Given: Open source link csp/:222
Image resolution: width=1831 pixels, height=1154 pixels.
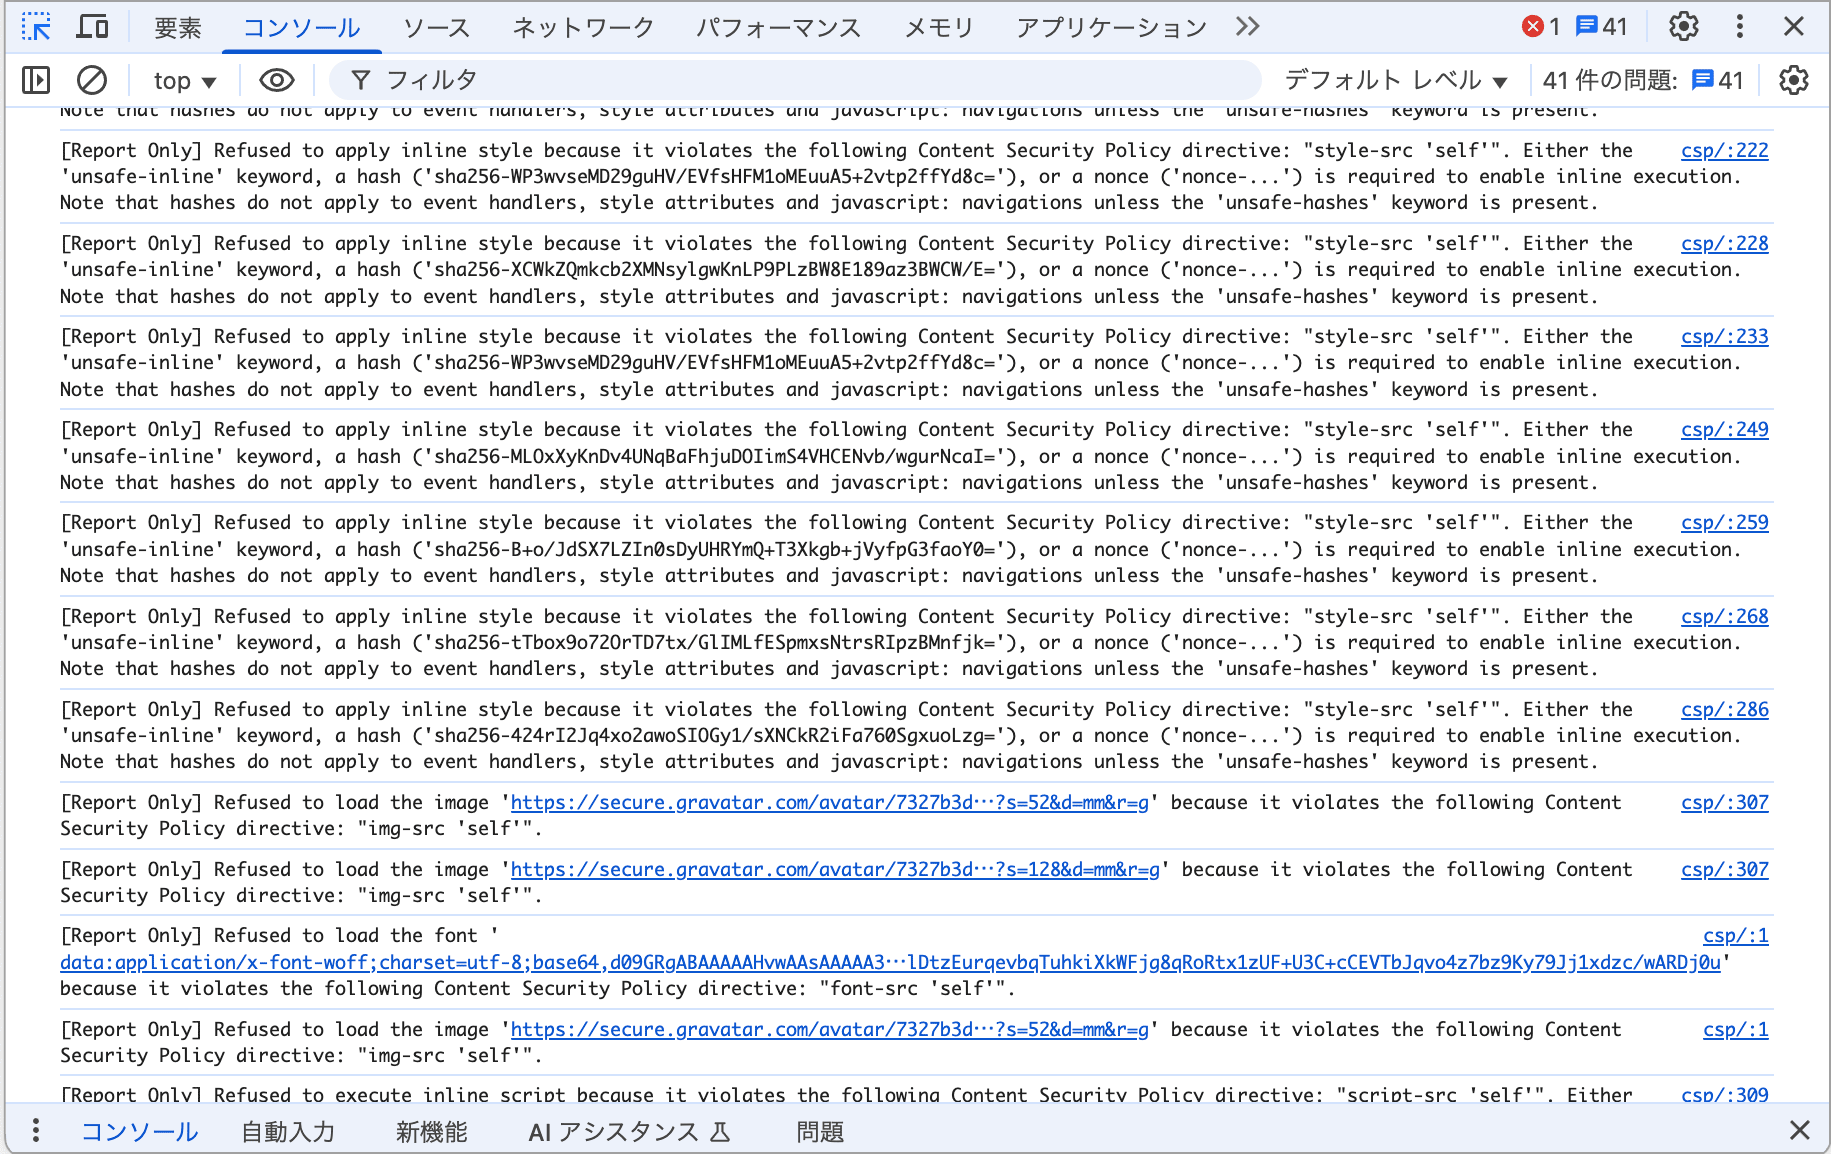Looking at the screenshot, I should pyautogui.click(x=1724, y=150).
